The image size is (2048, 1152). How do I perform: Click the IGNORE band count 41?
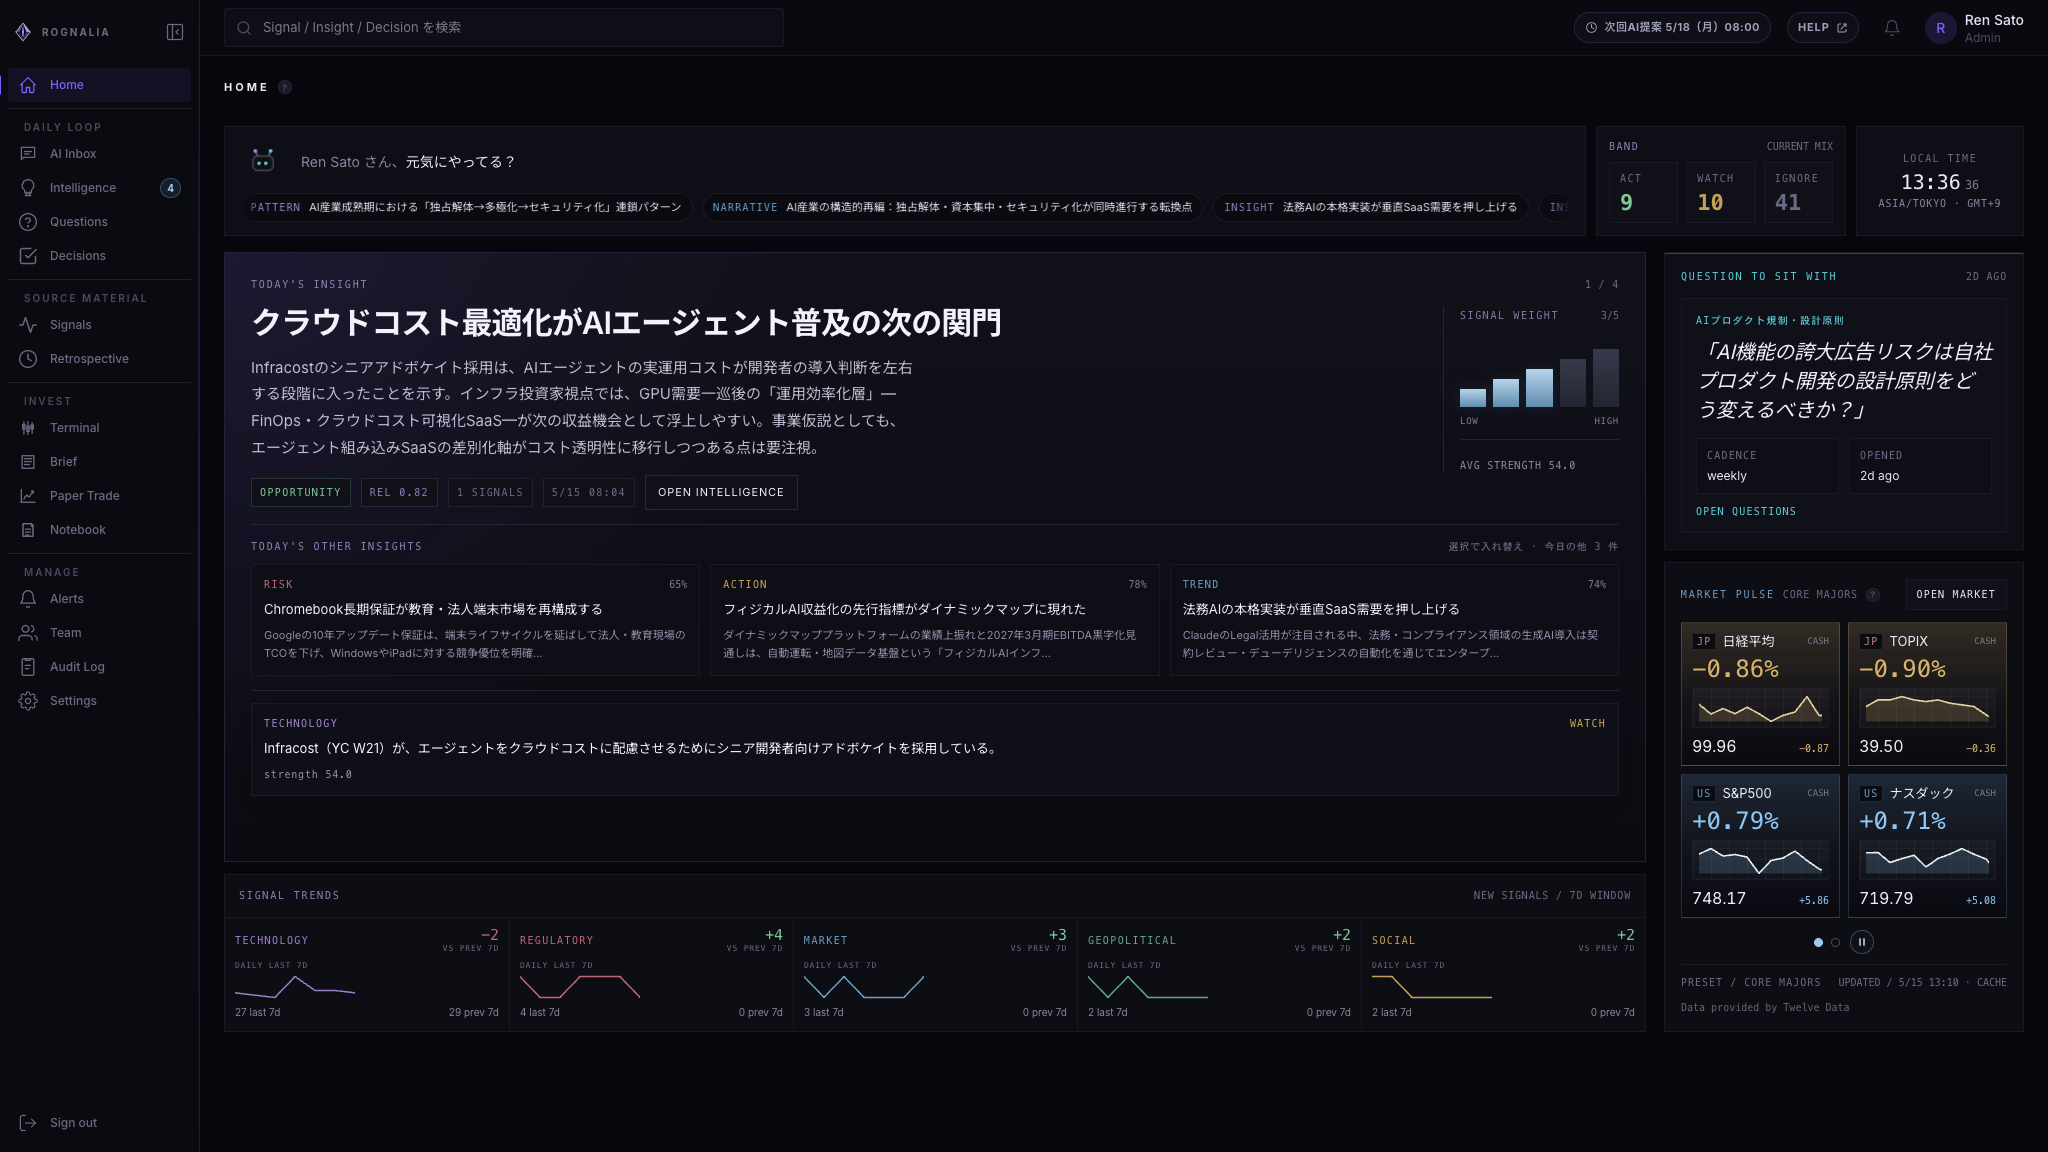coord(1798,193)
